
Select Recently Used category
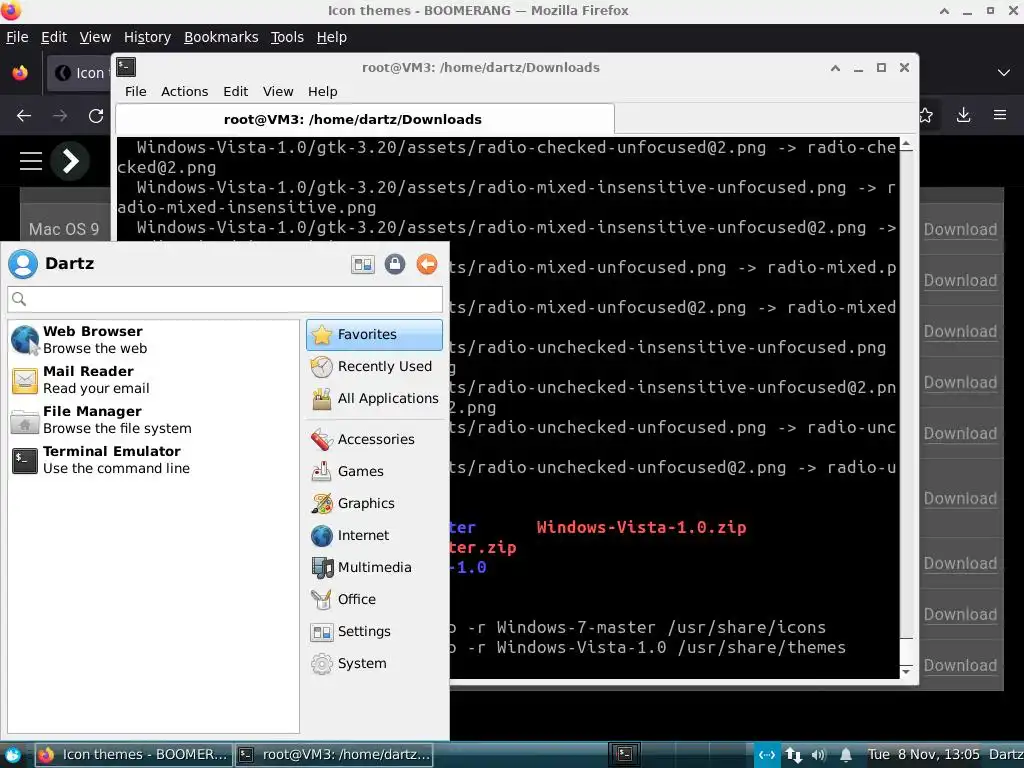[x=374, y=366]
